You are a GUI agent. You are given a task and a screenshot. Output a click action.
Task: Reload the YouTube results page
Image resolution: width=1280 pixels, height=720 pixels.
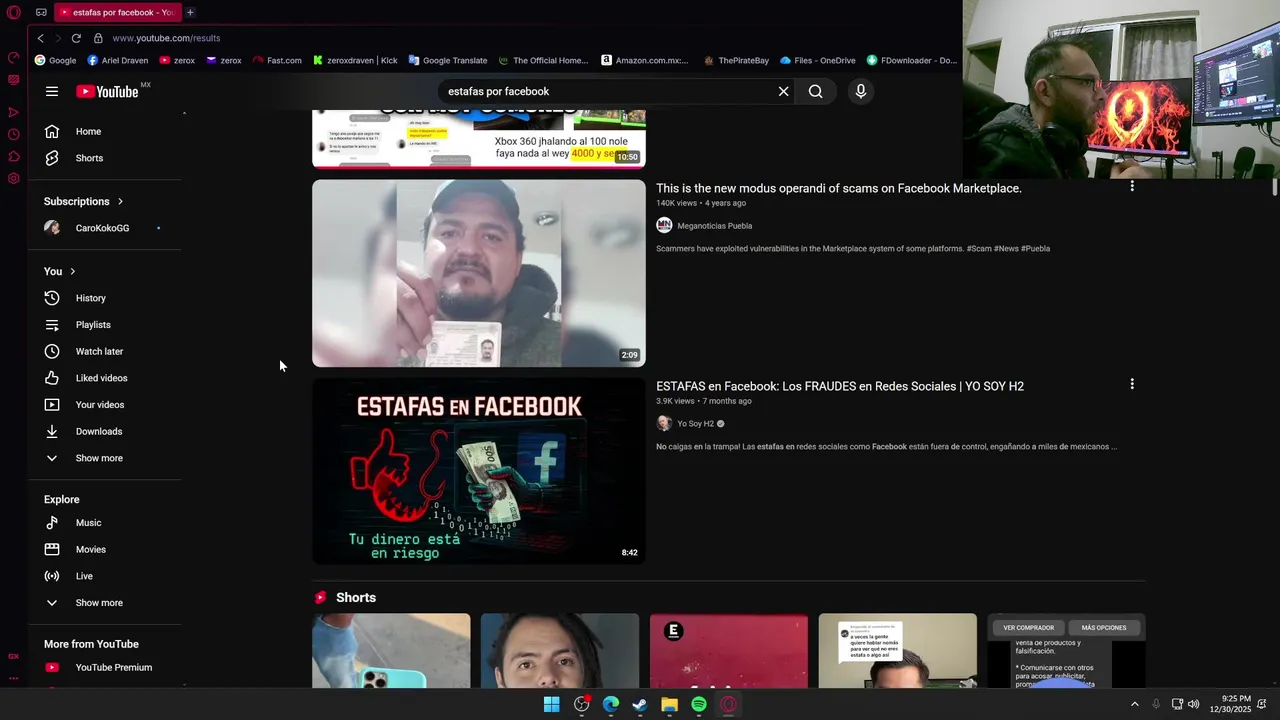click(x=76, y=38)
